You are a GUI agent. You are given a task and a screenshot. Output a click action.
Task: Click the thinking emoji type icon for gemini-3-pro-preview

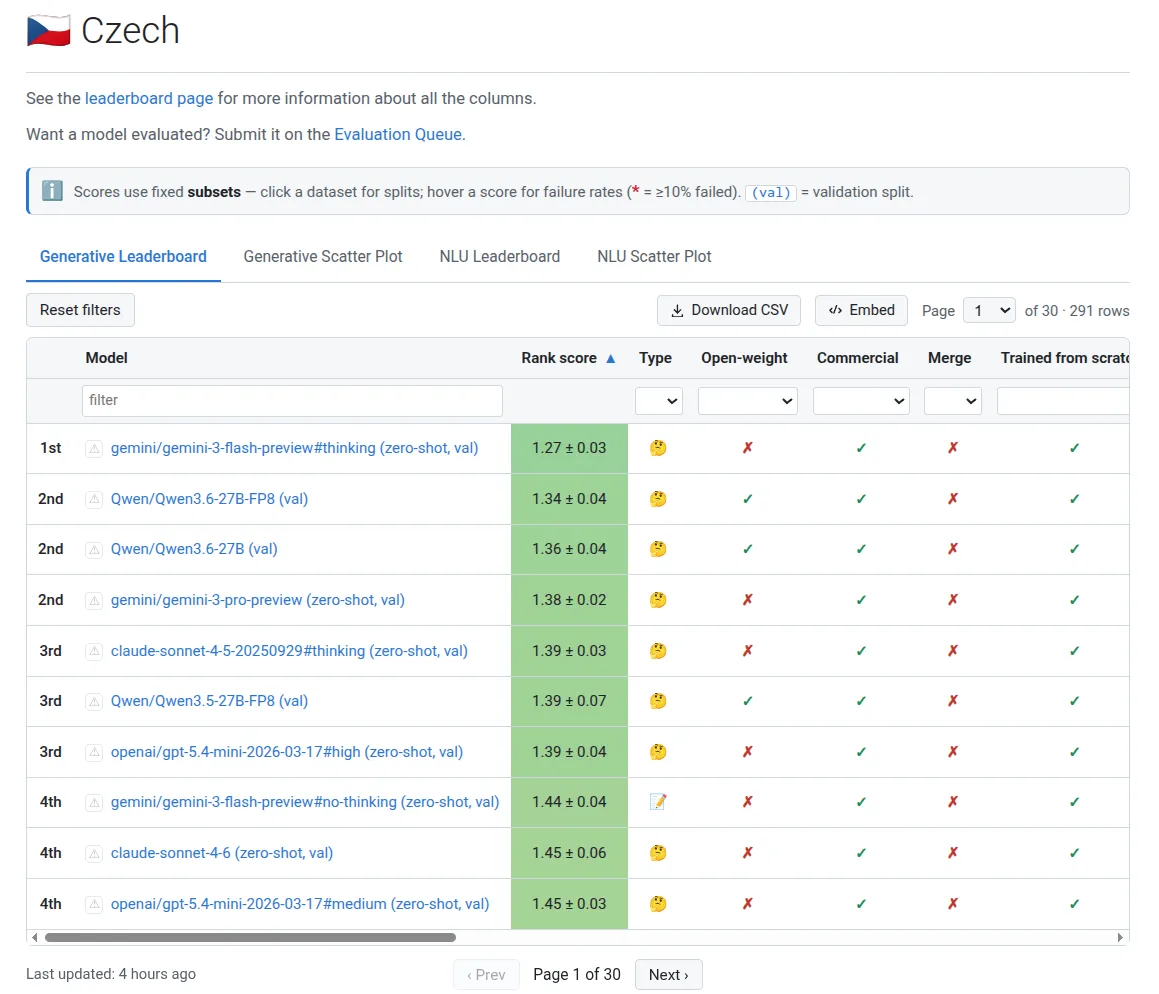[x=658, y=600]
